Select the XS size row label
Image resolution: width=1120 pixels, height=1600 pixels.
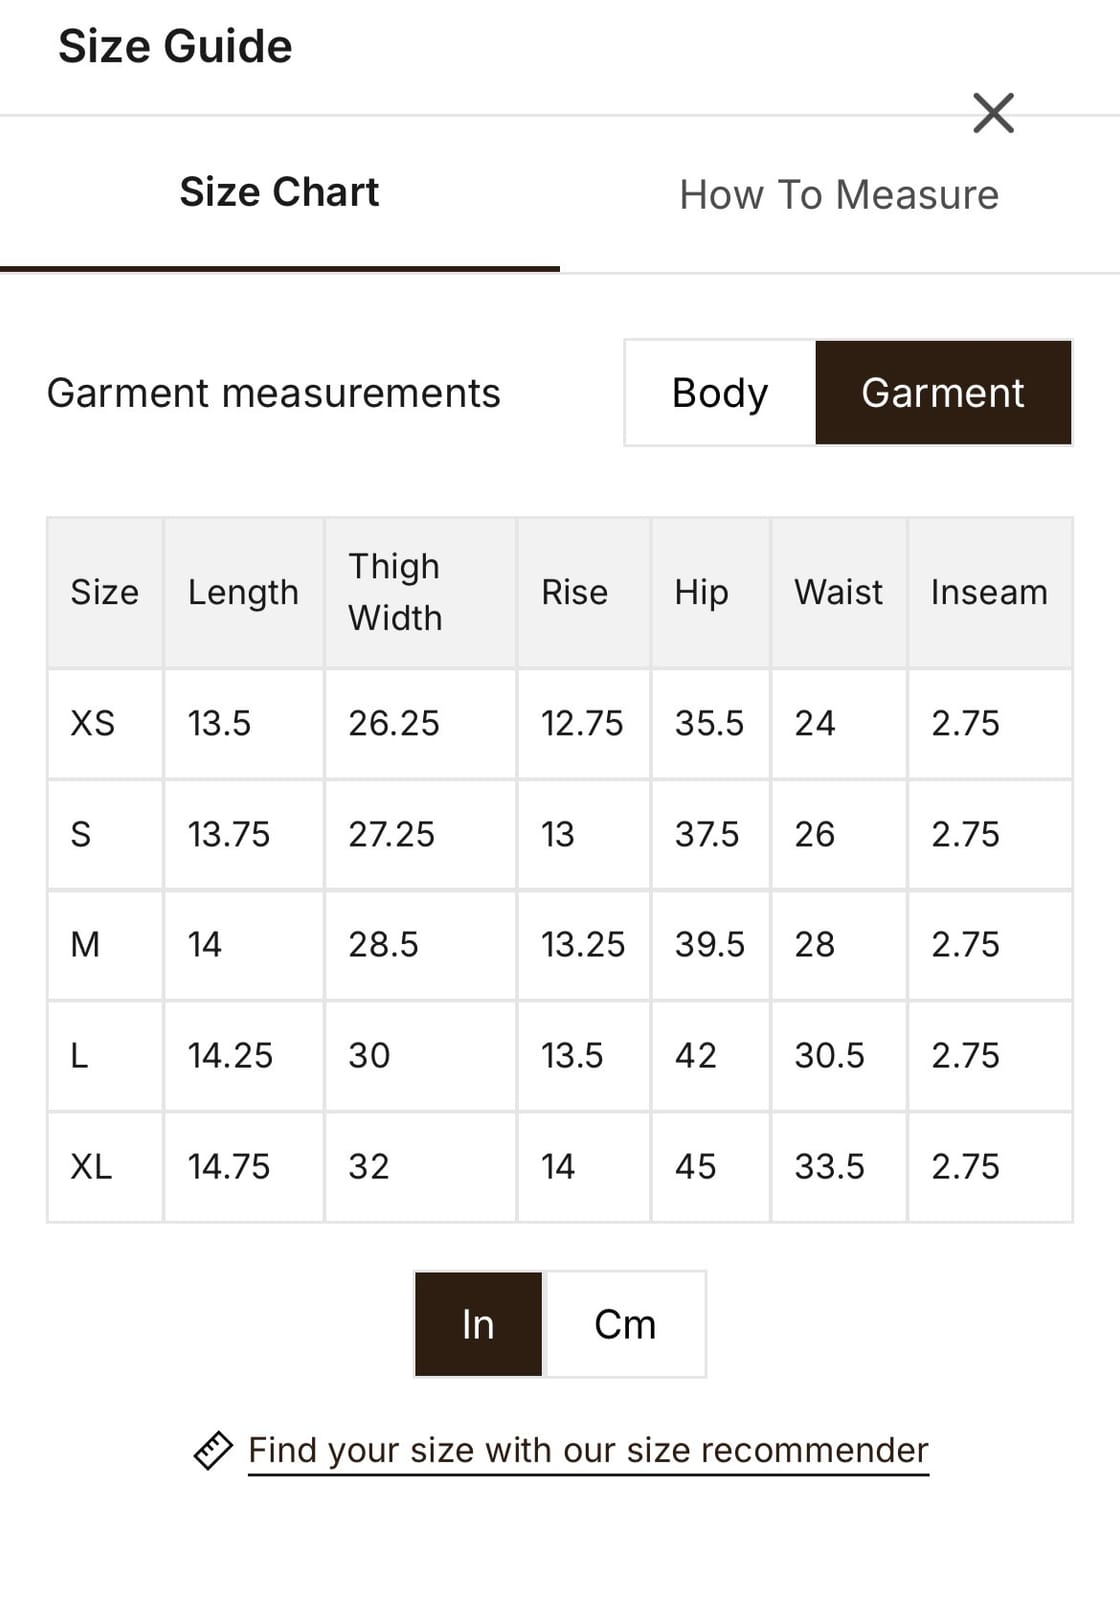click(x=93, y=723)
